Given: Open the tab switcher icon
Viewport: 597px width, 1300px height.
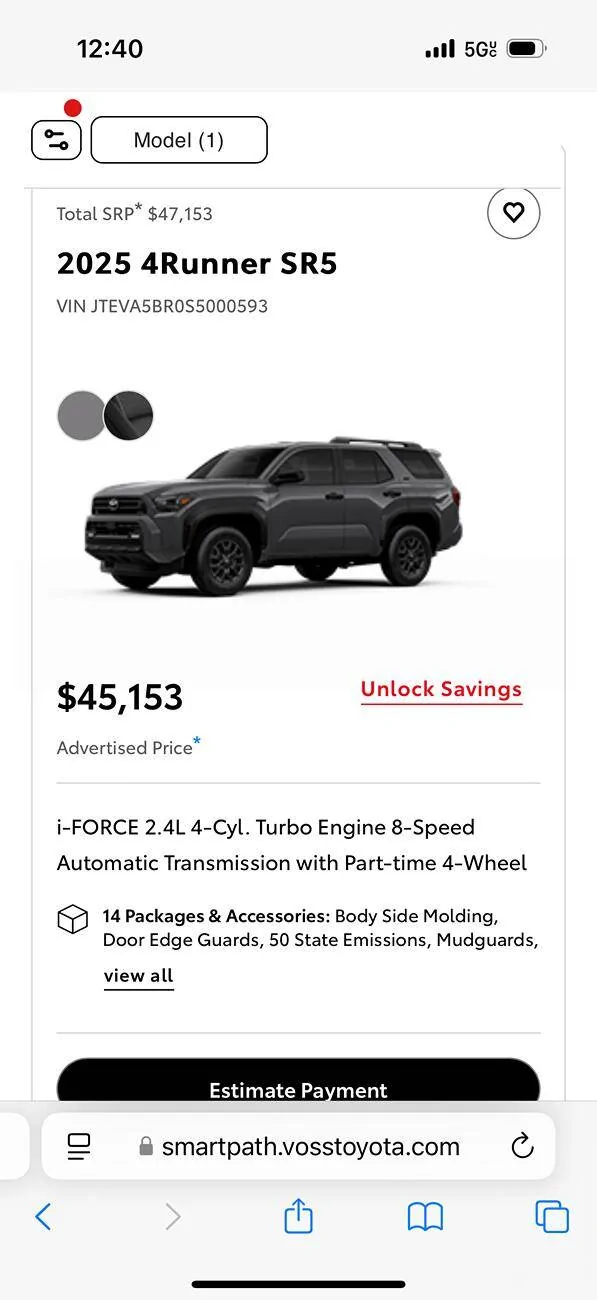Looking at the screenshot, I should coord(551,1217).
